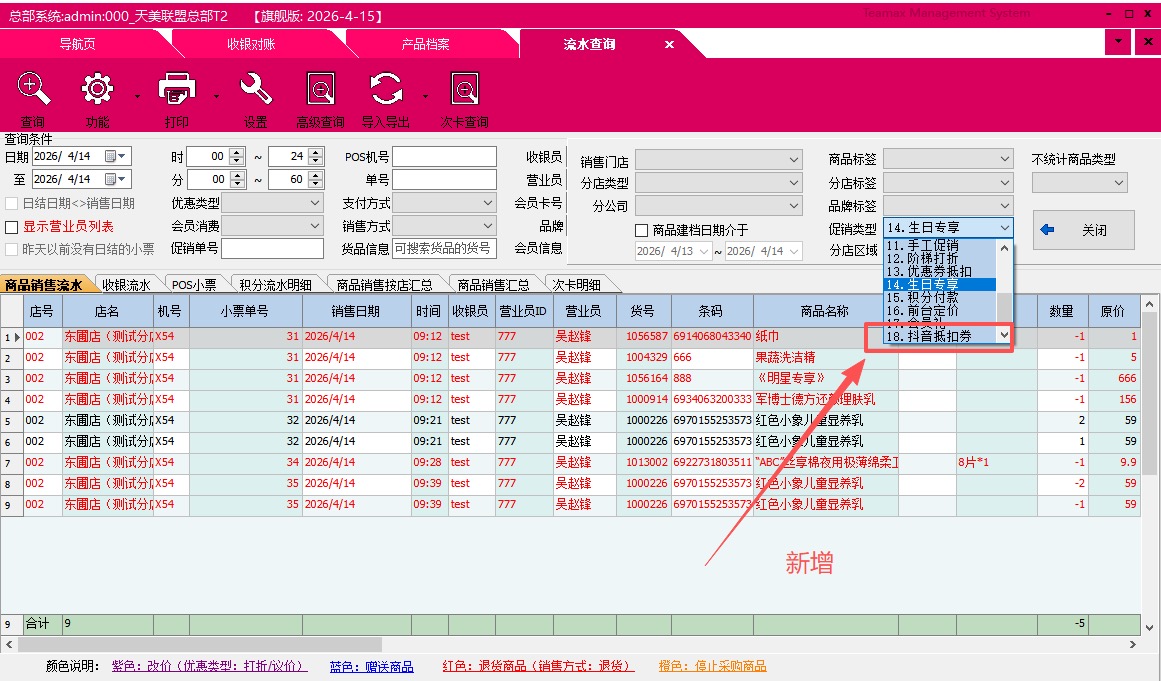Toggle the 商品建档日期介于 checkbox
Viewport: 1161px width, 681px height.
coord(642,230)
